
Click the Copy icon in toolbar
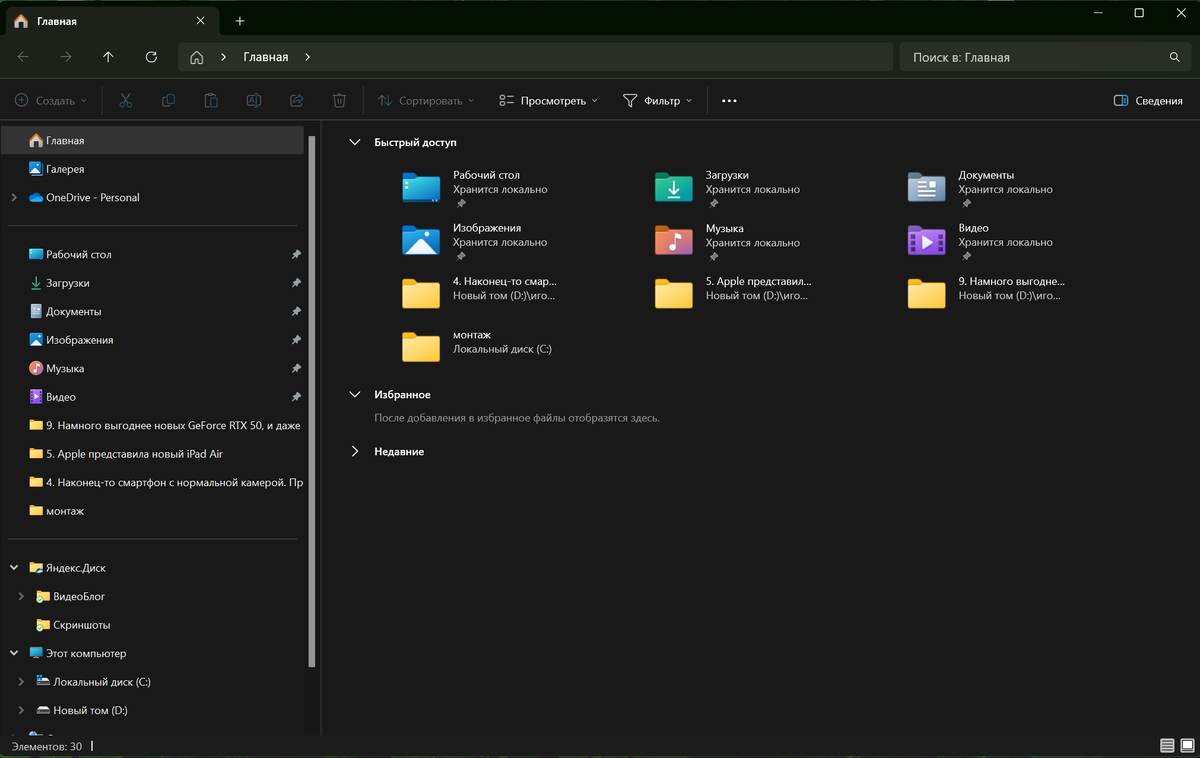[x=168, y=101]
